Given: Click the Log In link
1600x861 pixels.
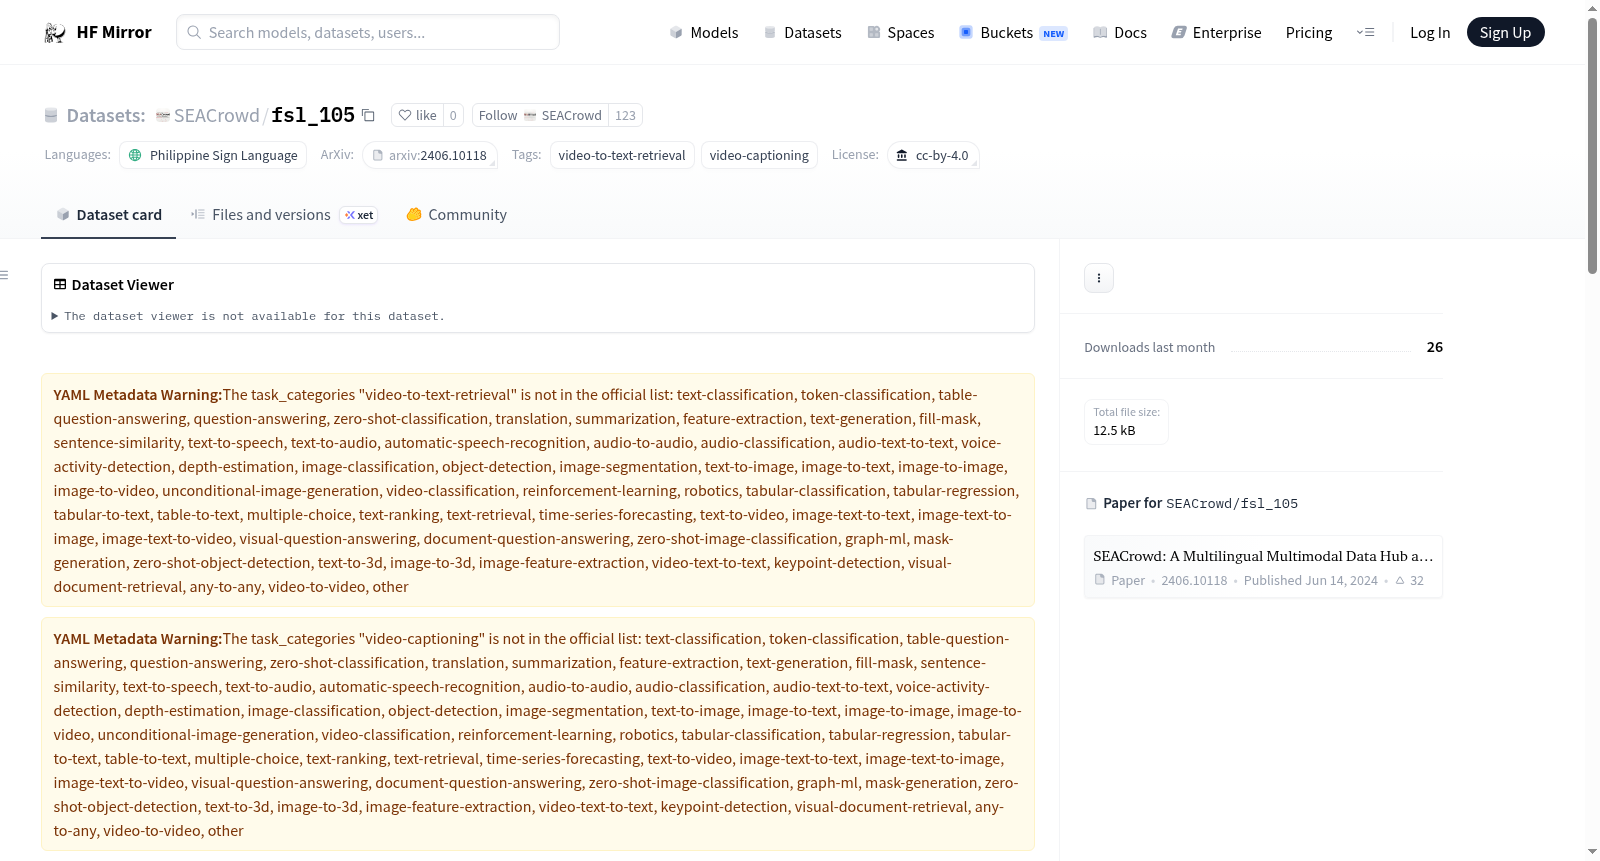Looking at the screenshot, I should pos(1430,32).
